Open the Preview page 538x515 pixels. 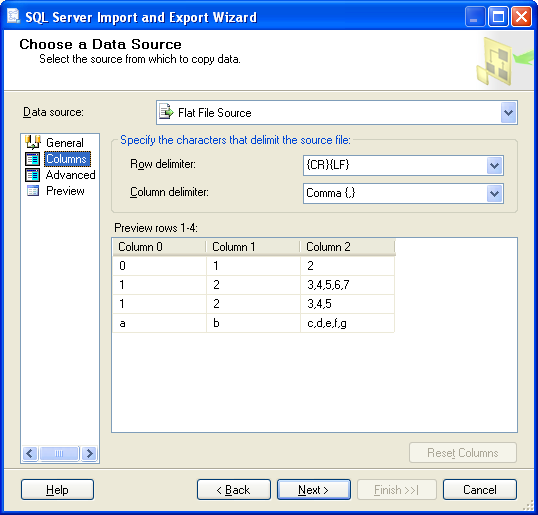(x=65, y=191)
